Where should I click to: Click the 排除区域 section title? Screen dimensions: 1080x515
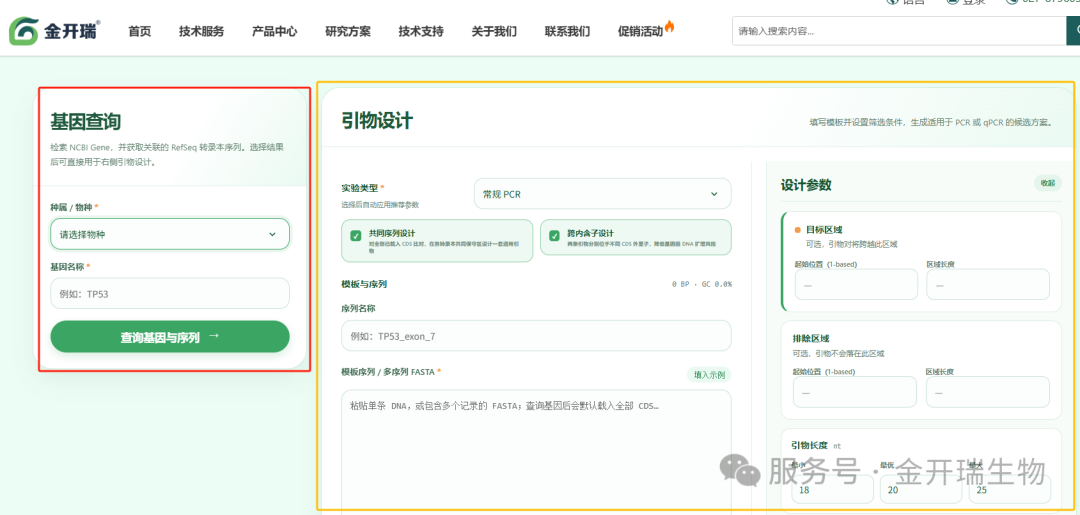[811, 338]
